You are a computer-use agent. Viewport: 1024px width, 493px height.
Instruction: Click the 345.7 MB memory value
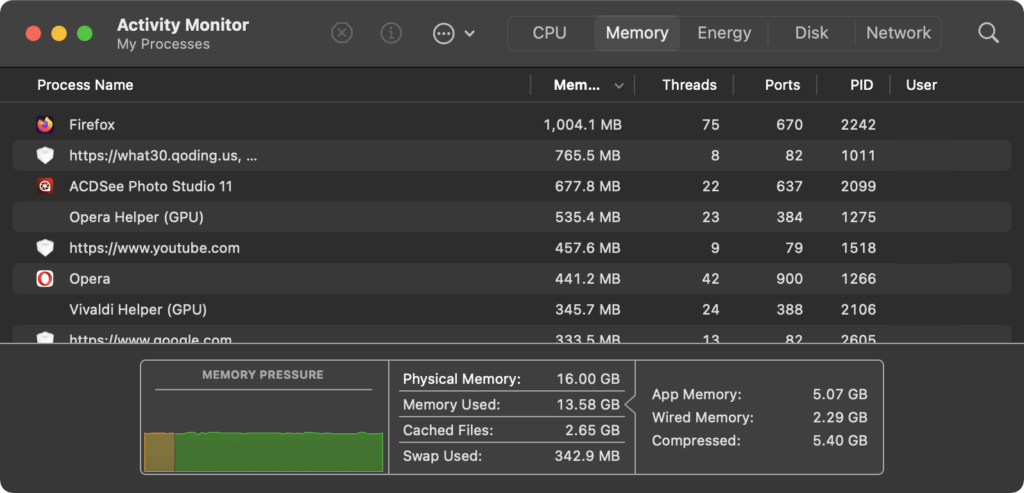click(x=588, y=310)
